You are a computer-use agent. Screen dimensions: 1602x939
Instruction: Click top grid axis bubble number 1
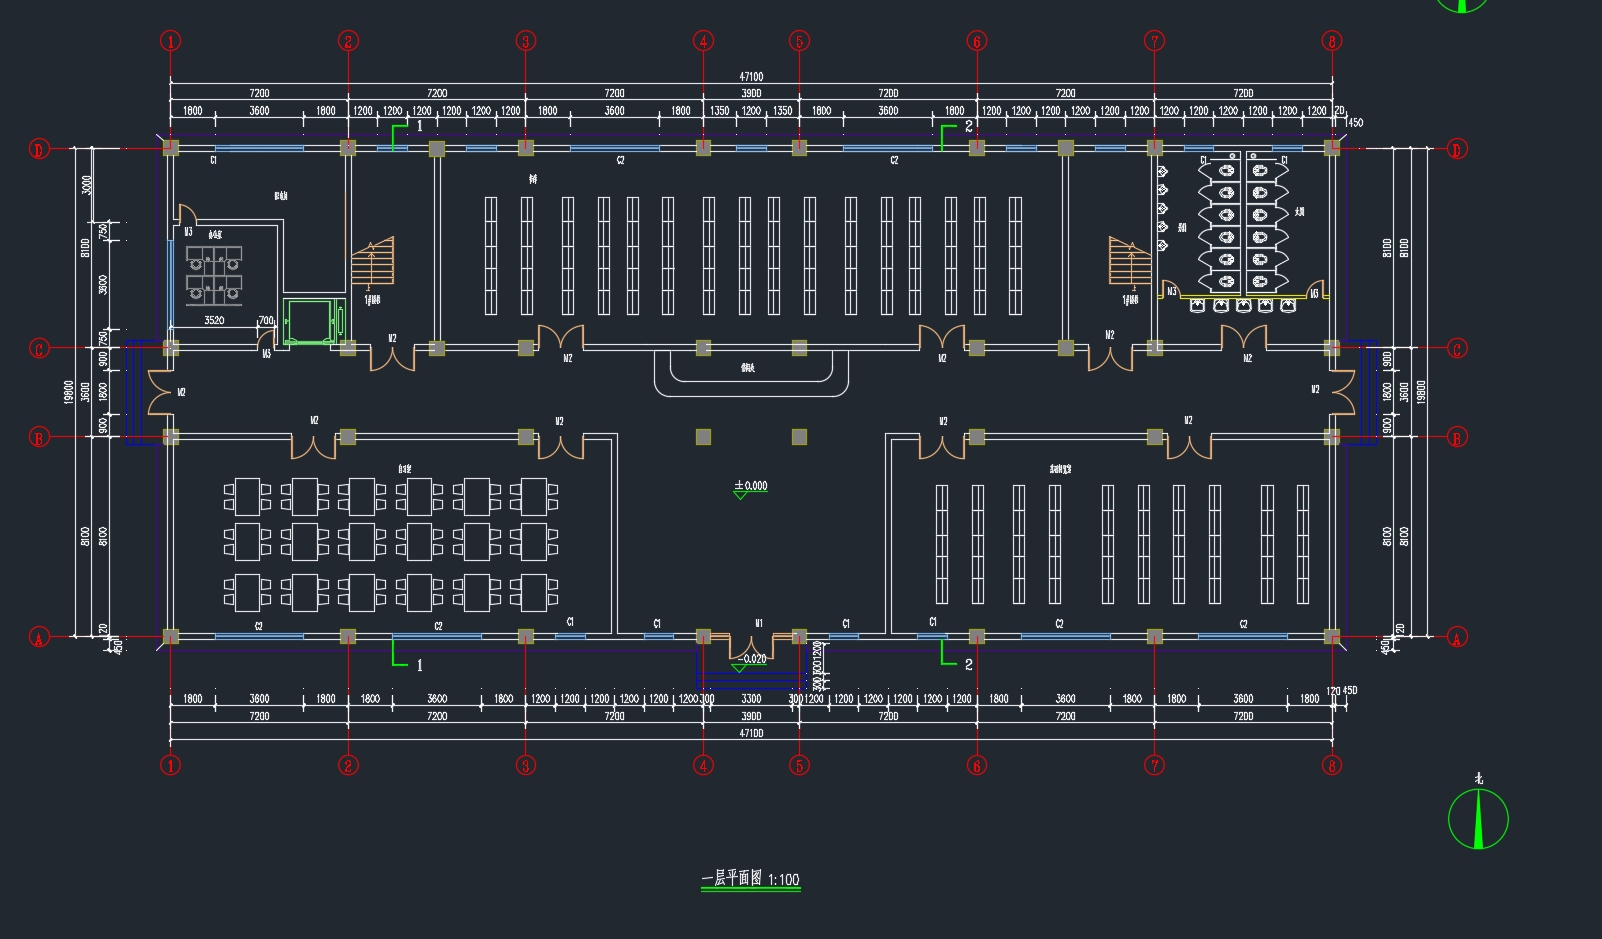click(171, 41)
